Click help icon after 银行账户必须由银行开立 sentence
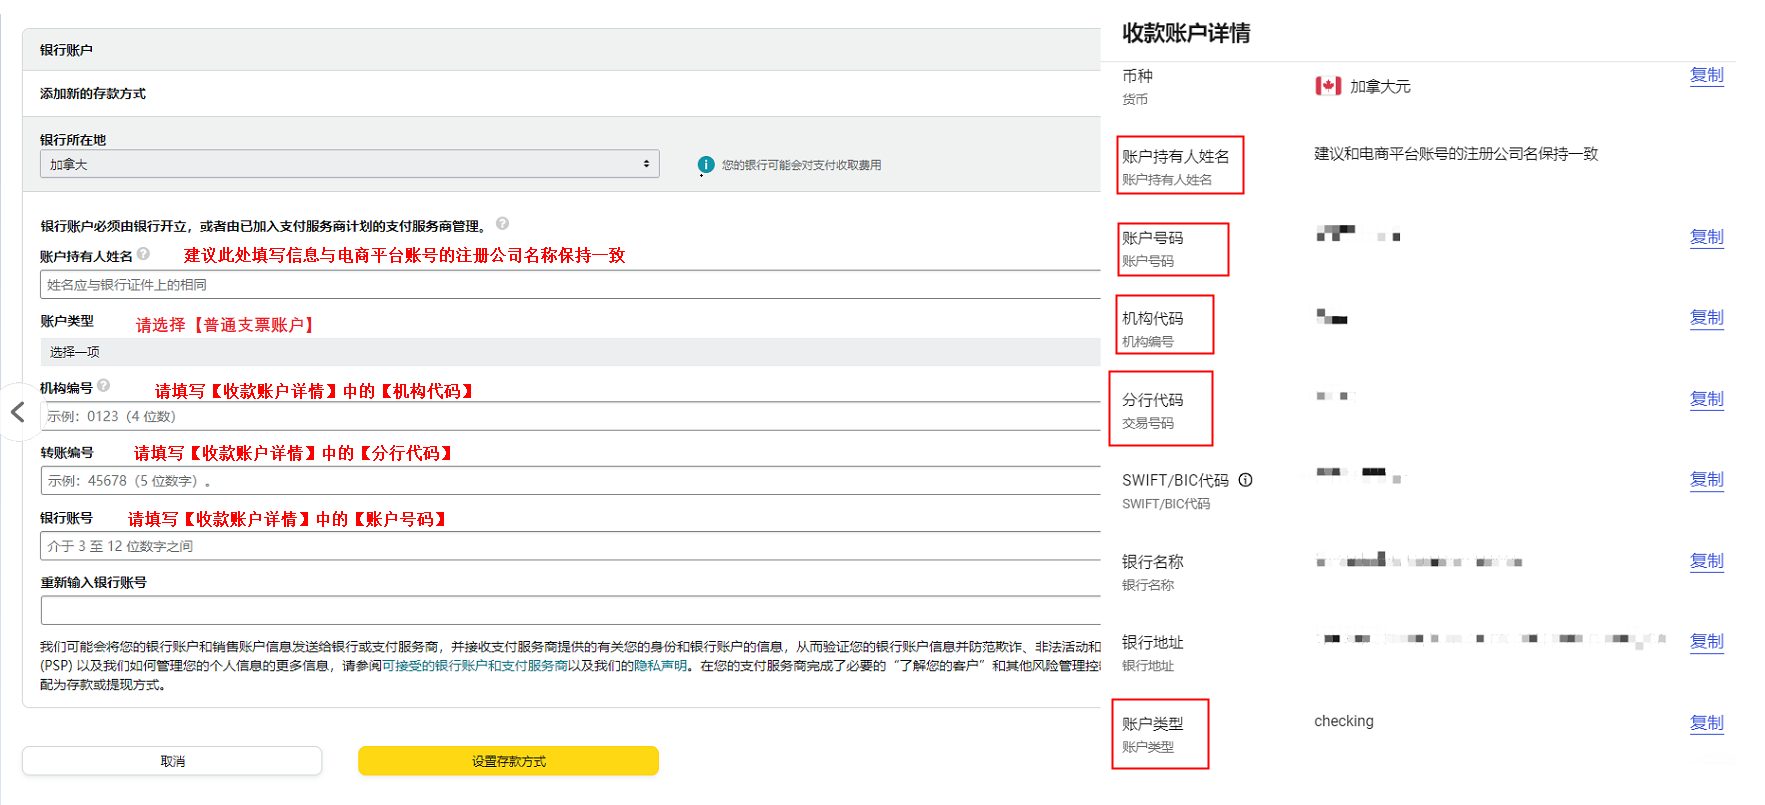This screenshot has height=805, width=1765. tap(503, 224)
